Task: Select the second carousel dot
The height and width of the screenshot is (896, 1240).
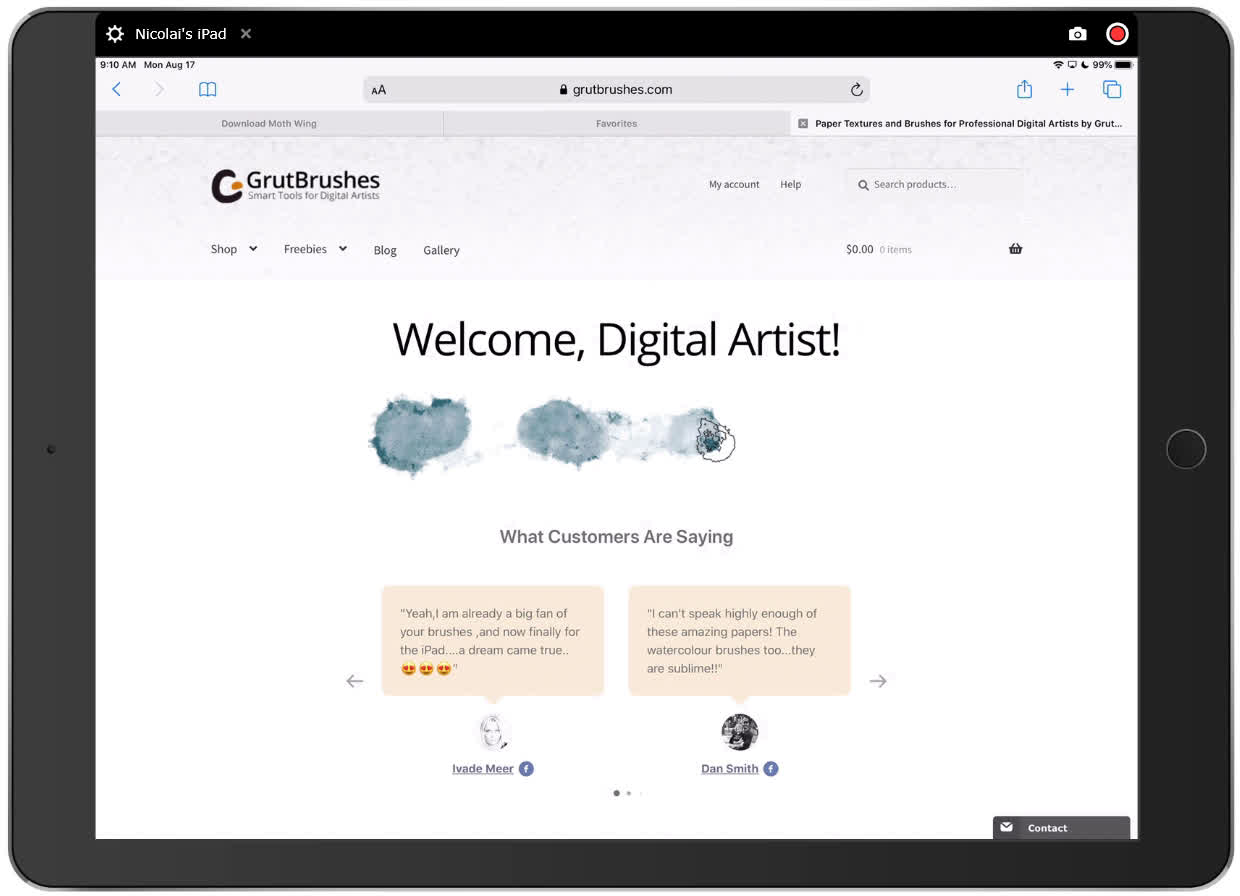Action: click(x=629, y=792)
